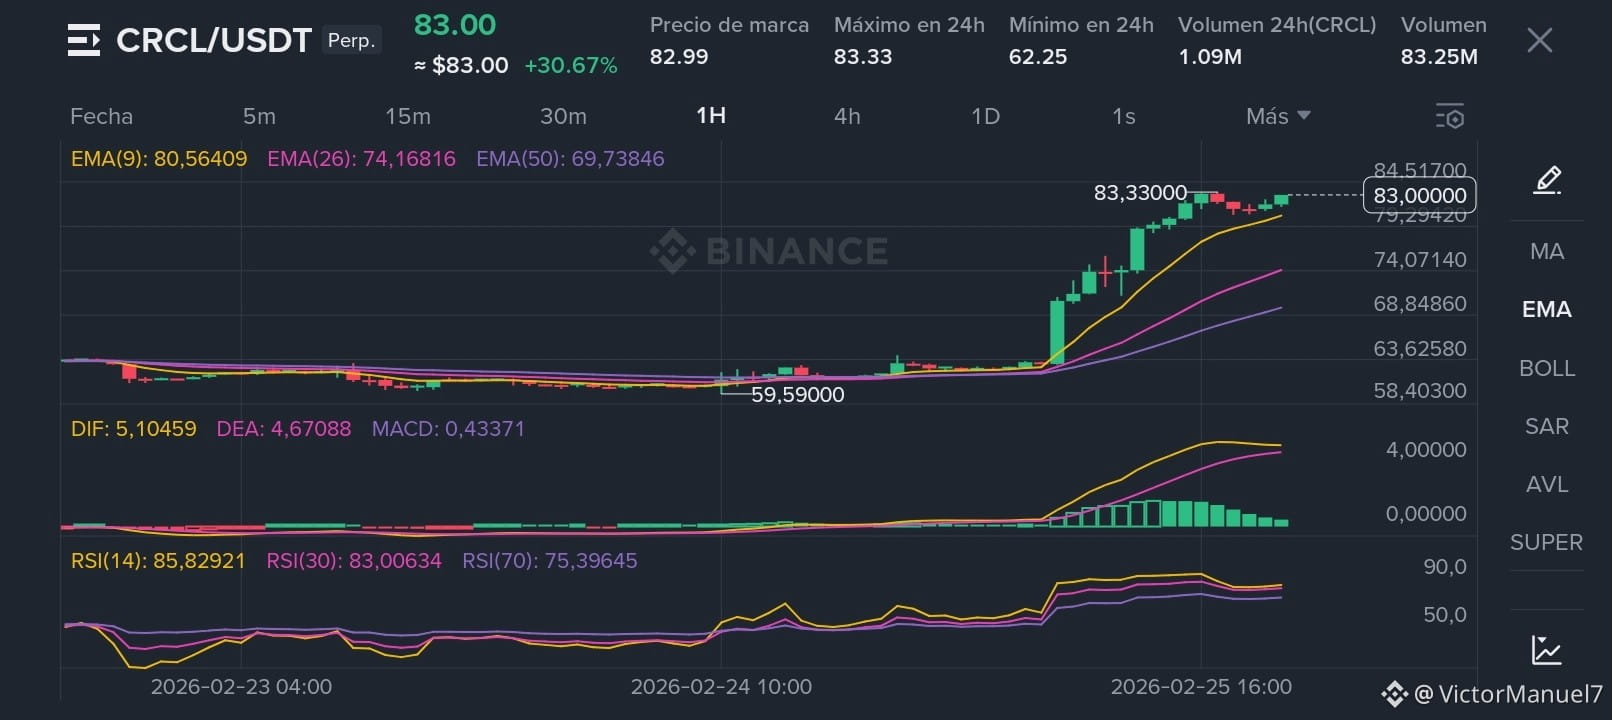Enable the SUPER indicator
Image resolution: width=1612 pixels, height=720 pixels.
tap(1546, 542)
